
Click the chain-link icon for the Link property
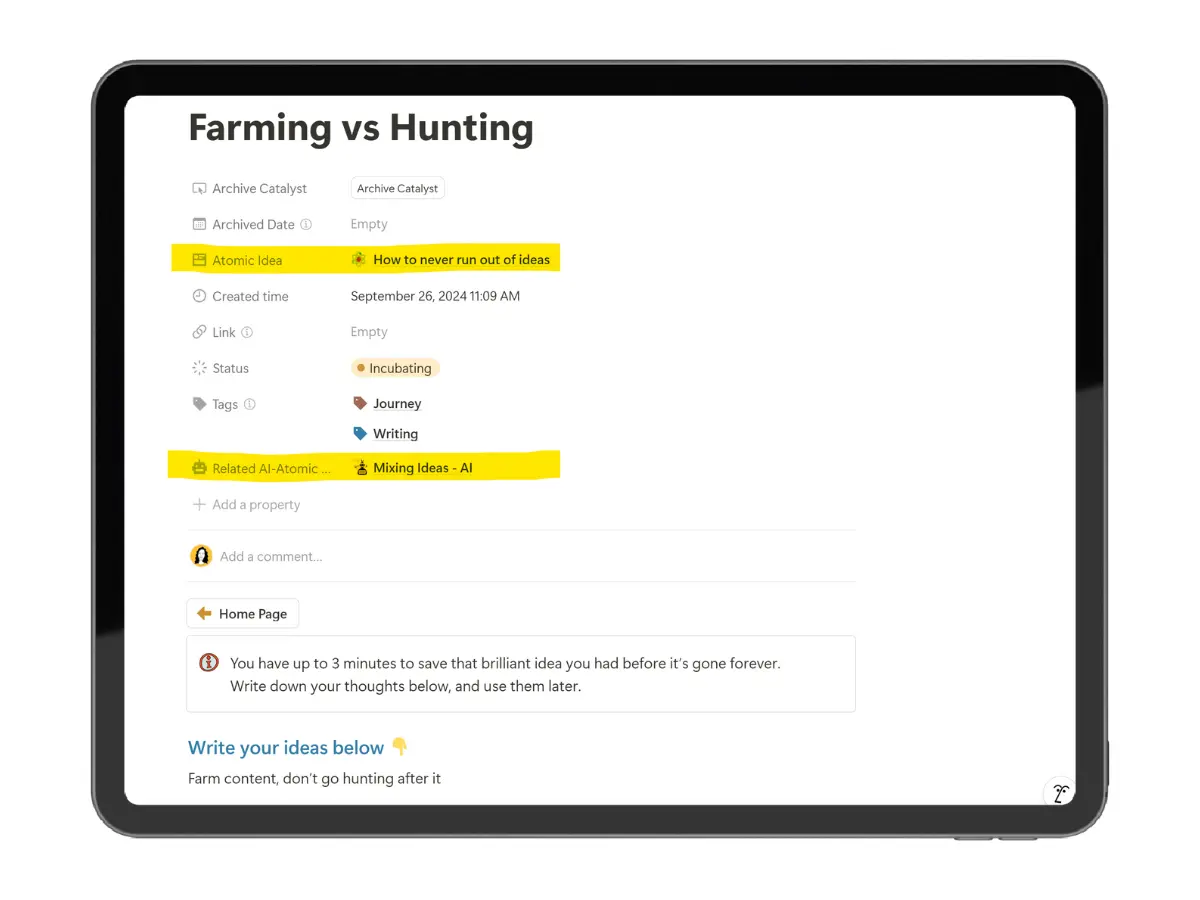[x=199, y=331]
